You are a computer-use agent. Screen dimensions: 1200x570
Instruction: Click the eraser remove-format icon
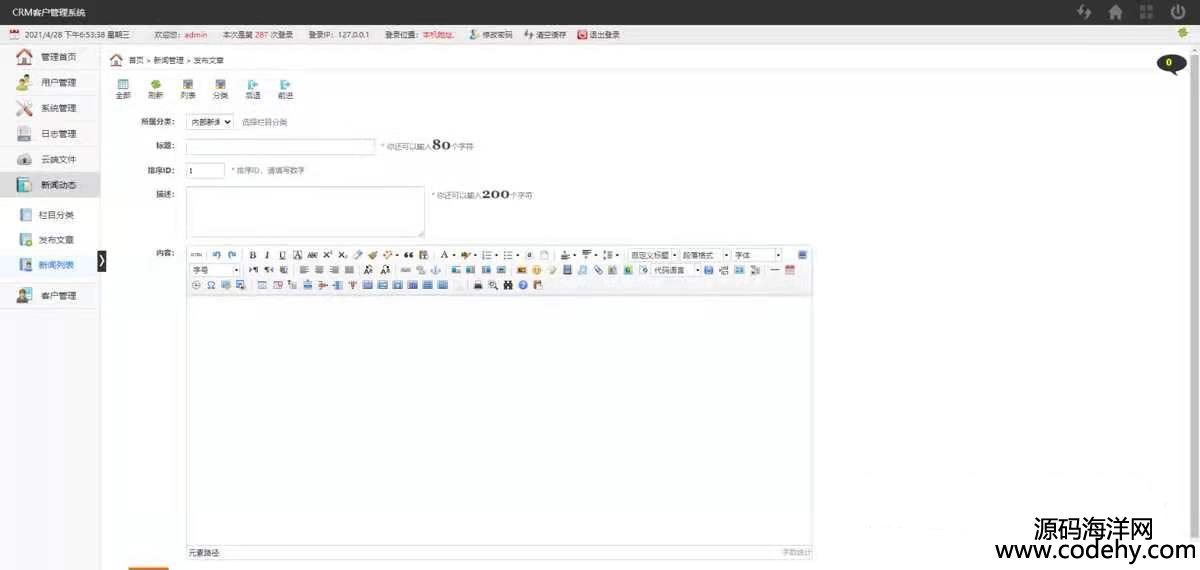point(357,255)
